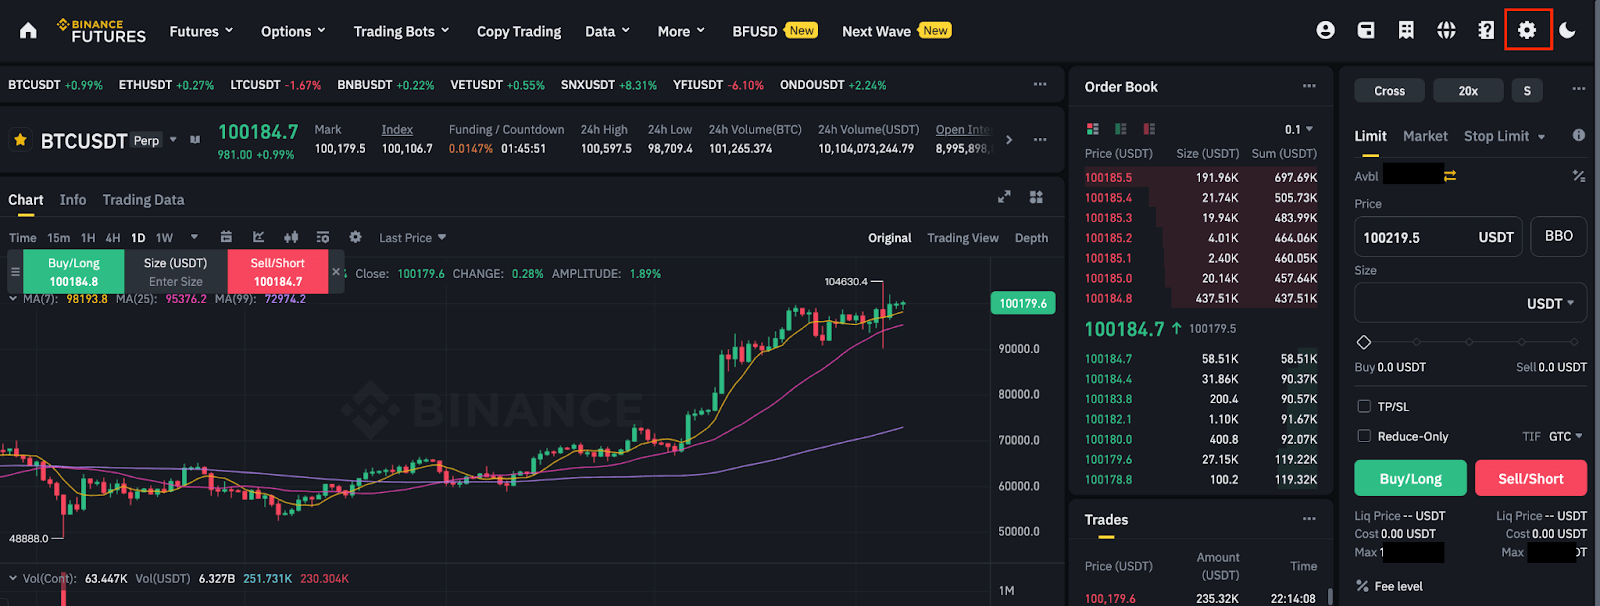Open the BTCUSDT Perp pair dropdown

[173, 140]
